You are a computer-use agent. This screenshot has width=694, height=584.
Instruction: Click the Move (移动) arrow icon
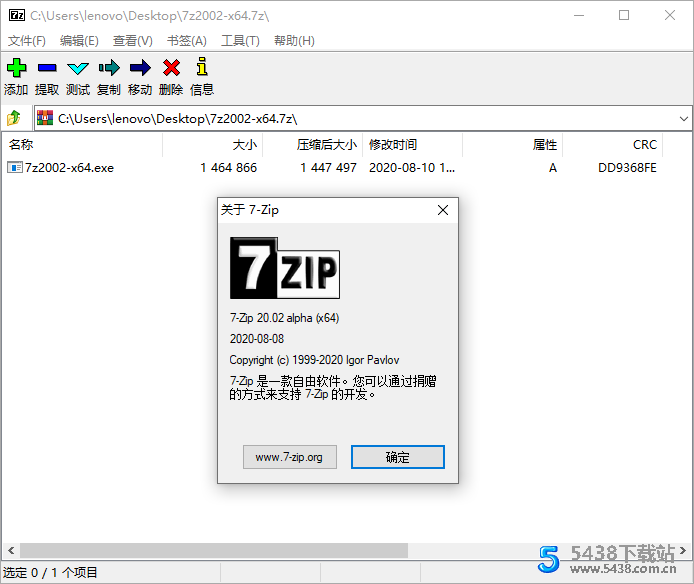click(x=140, y=68)
